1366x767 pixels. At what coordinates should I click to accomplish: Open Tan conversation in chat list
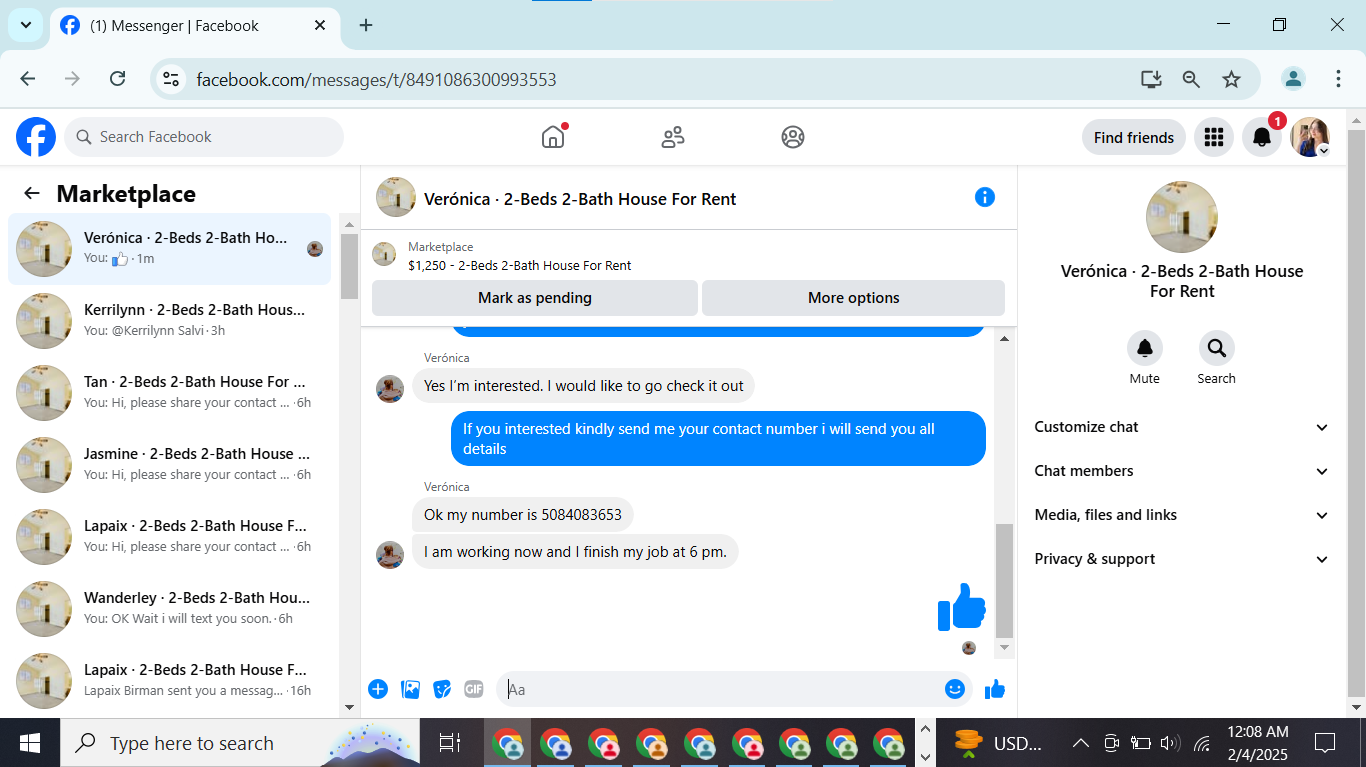170,393
